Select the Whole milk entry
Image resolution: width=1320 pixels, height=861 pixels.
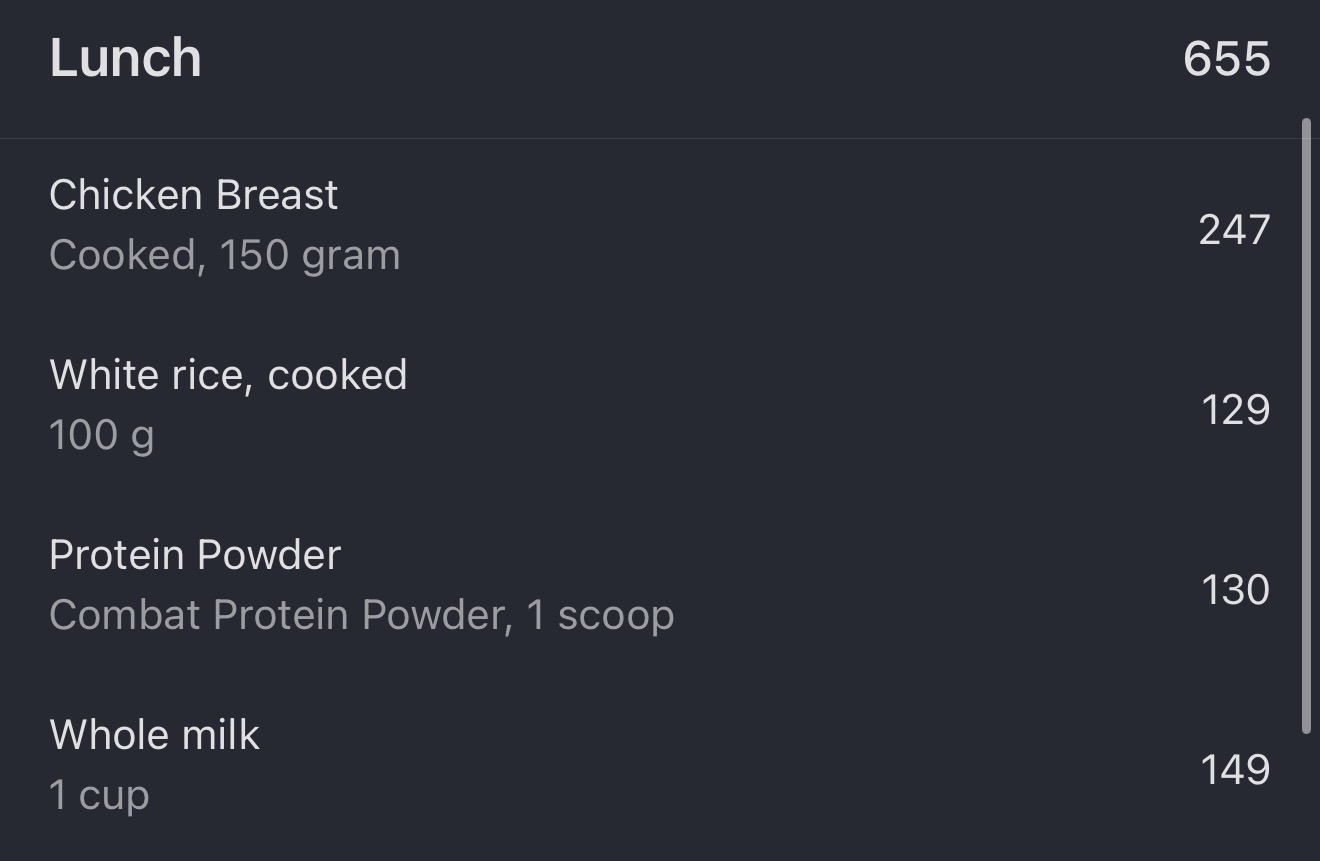point(154,736)
